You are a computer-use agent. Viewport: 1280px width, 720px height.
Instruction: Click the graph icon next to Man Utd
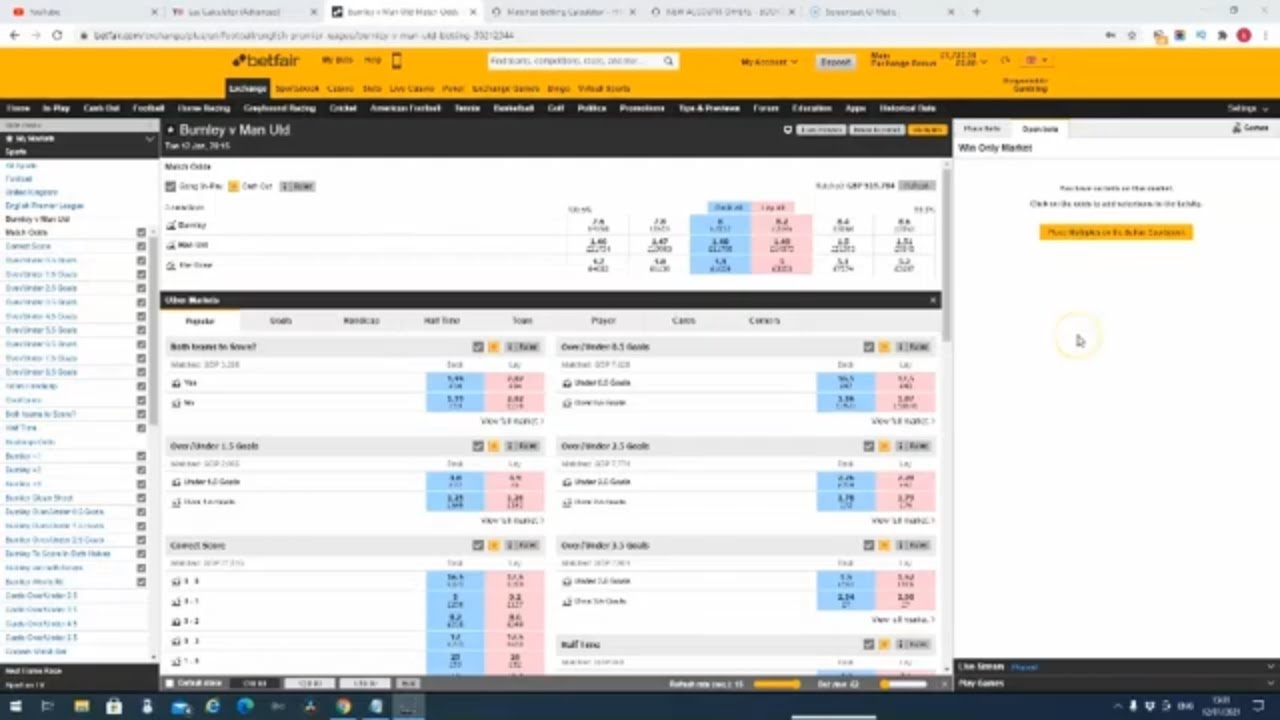171,245
